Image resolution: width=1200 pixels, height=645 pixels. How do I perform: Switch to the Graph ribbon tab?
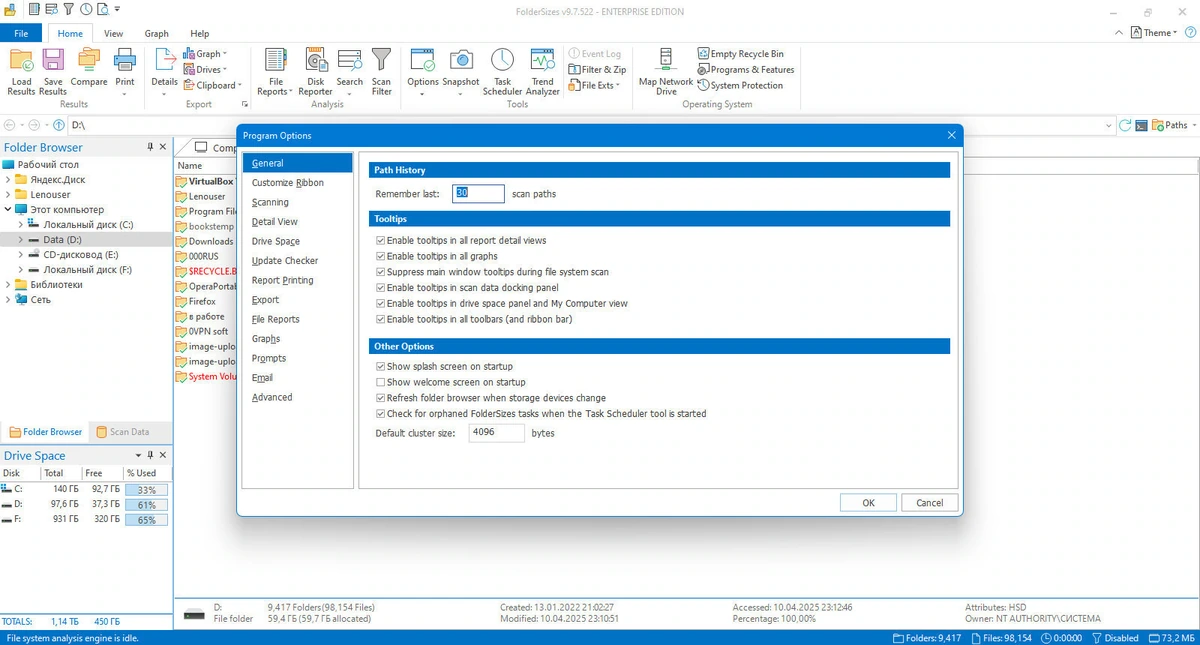click(x=157, y=33)
